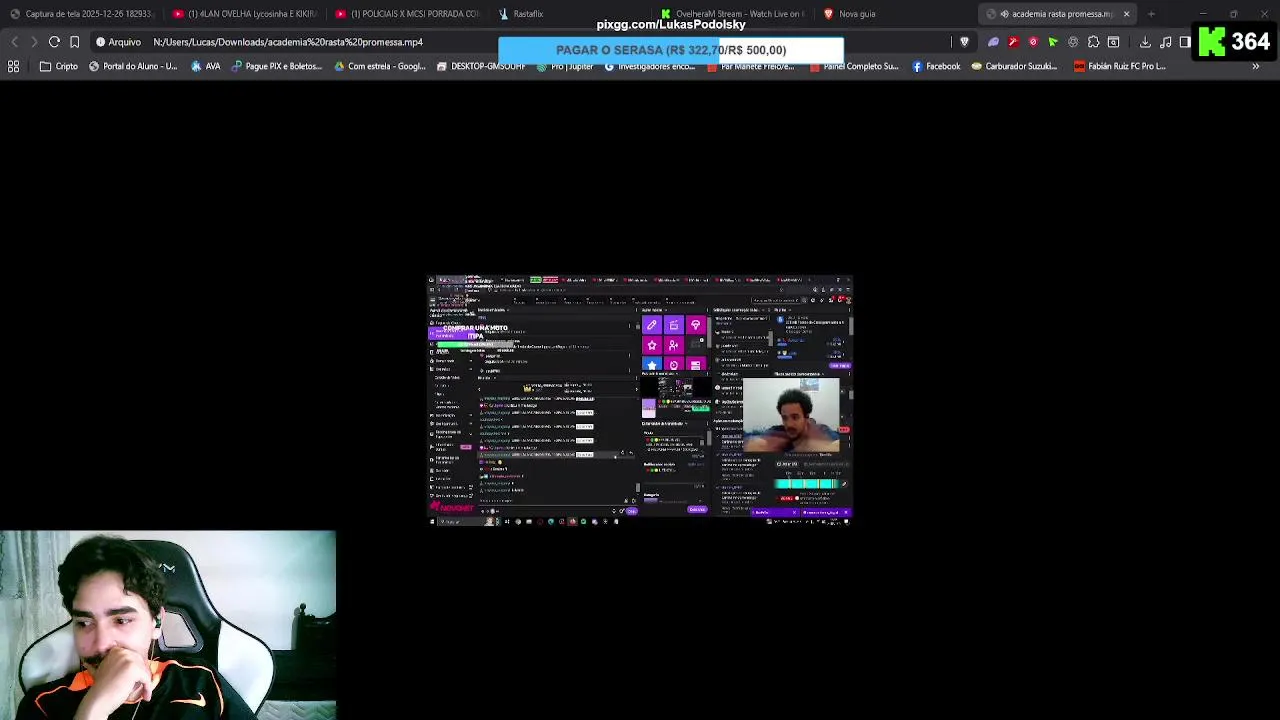1280x720 pixels.
Task: Open the apps grid in the bookmarks bar
Action: pos(14,66)
